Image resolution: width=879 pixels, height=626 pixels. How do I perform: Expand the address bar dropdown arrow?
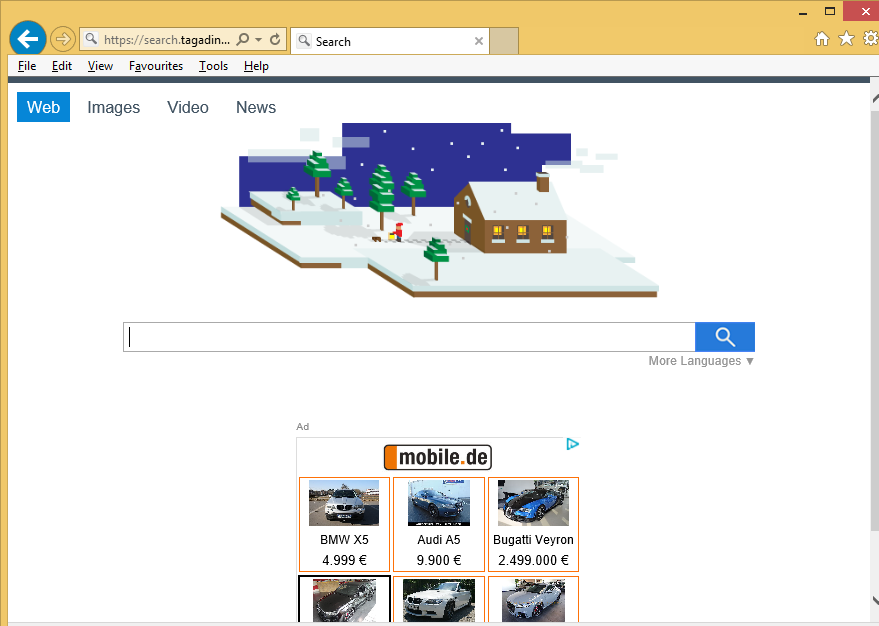click(259, 40)
